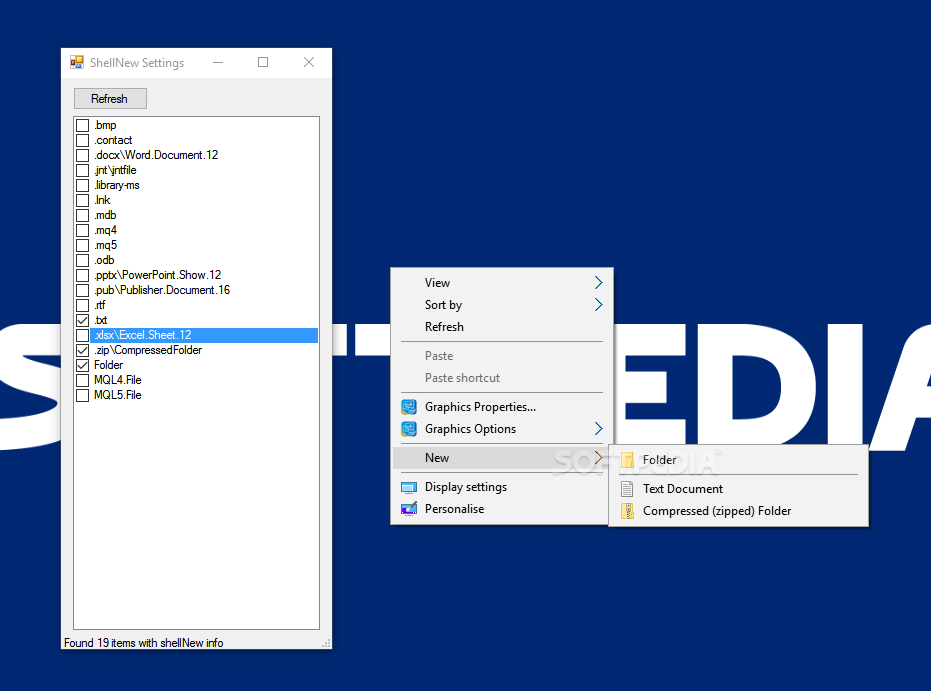The image size is (931, 691).
Task: Maximize the ShellNew Settings window
Action: coord(263,62)
